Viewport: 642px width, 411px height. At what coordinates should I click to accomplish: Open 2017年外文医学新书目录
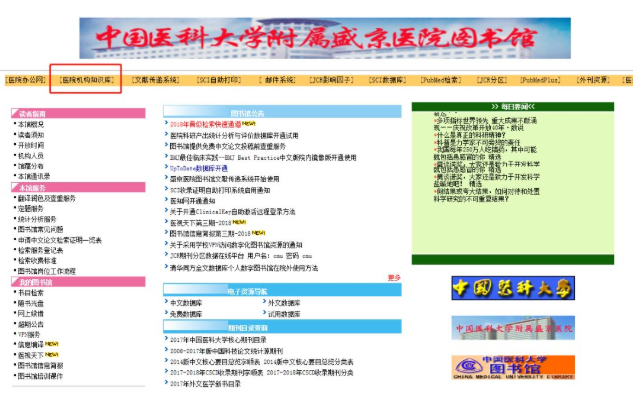[205, 384]
